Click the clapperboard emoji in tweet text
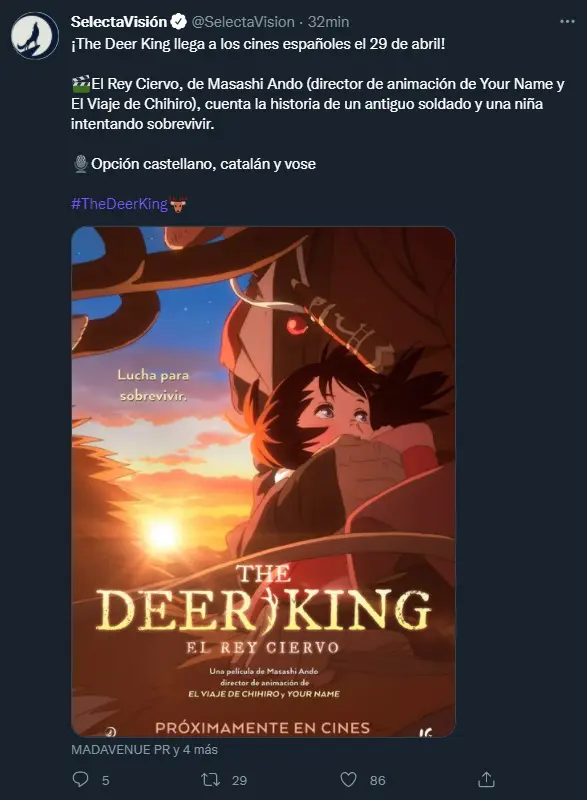Image resolution: width=587 pixels, height=800 pixels. pyautogui.click(x=81, y=83)
